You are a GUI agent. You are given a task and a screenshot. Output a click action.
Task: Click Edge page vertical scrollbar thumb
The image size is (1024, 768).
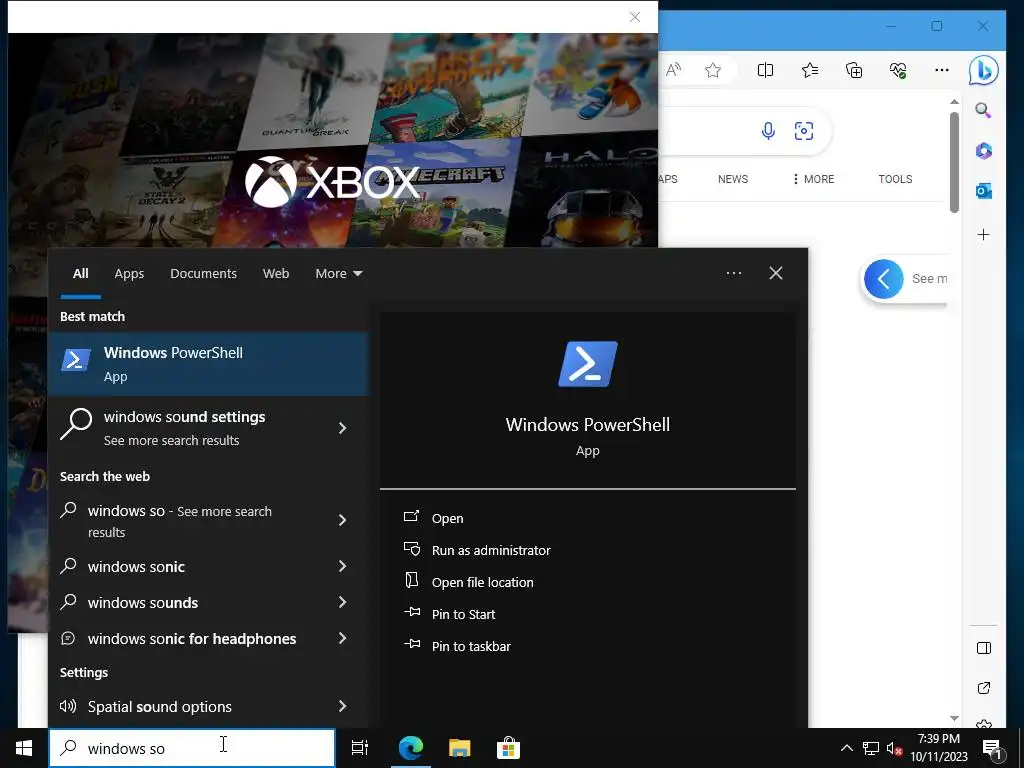click(954, 162)
